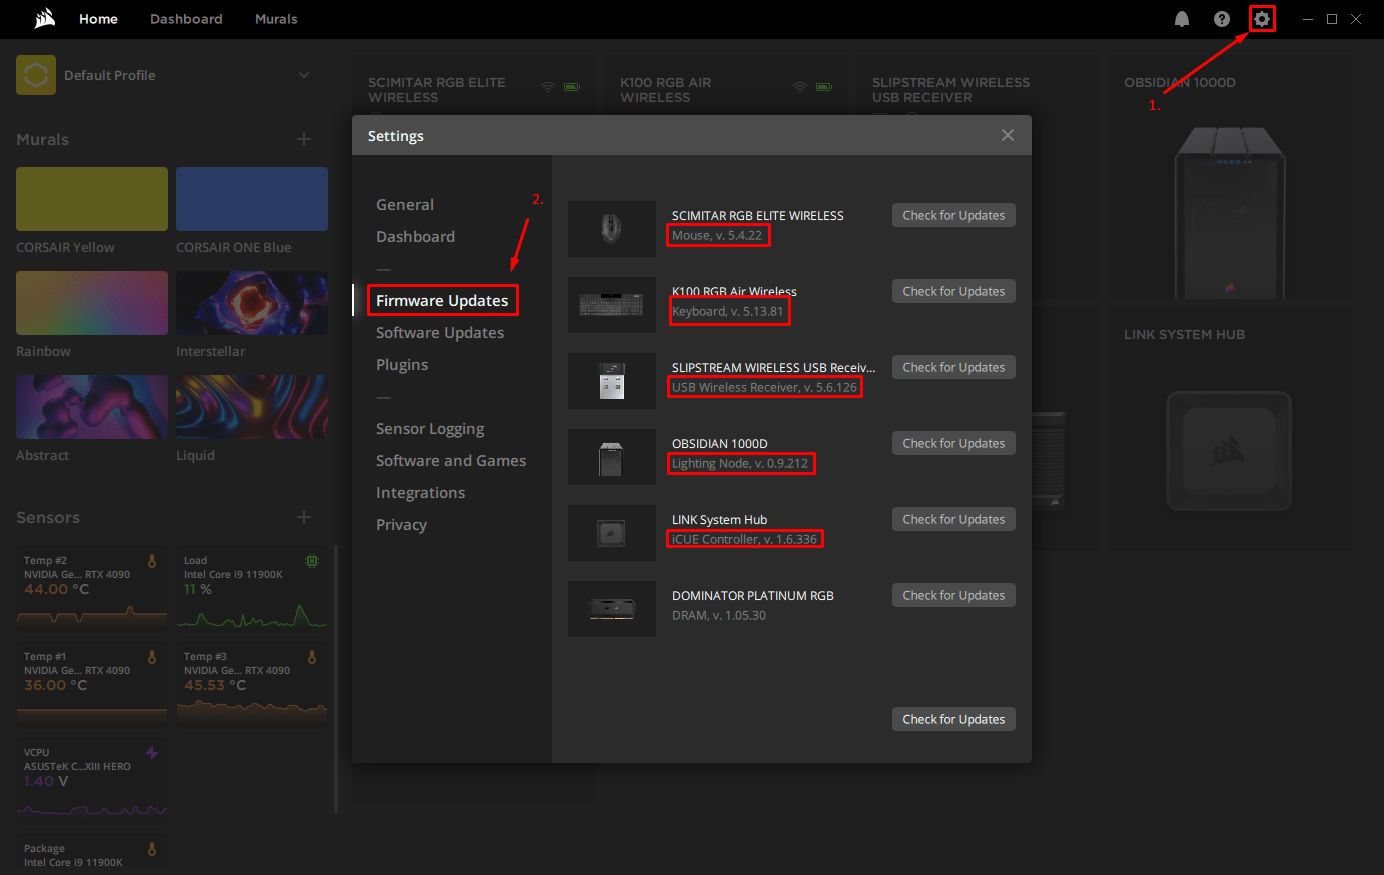Viewport: 1384px width, 875px height.
Task: Check for updates on SCIMITAR RGB ELITE WIRELESS
Action: pyautogui.click(x=953, y=215)
